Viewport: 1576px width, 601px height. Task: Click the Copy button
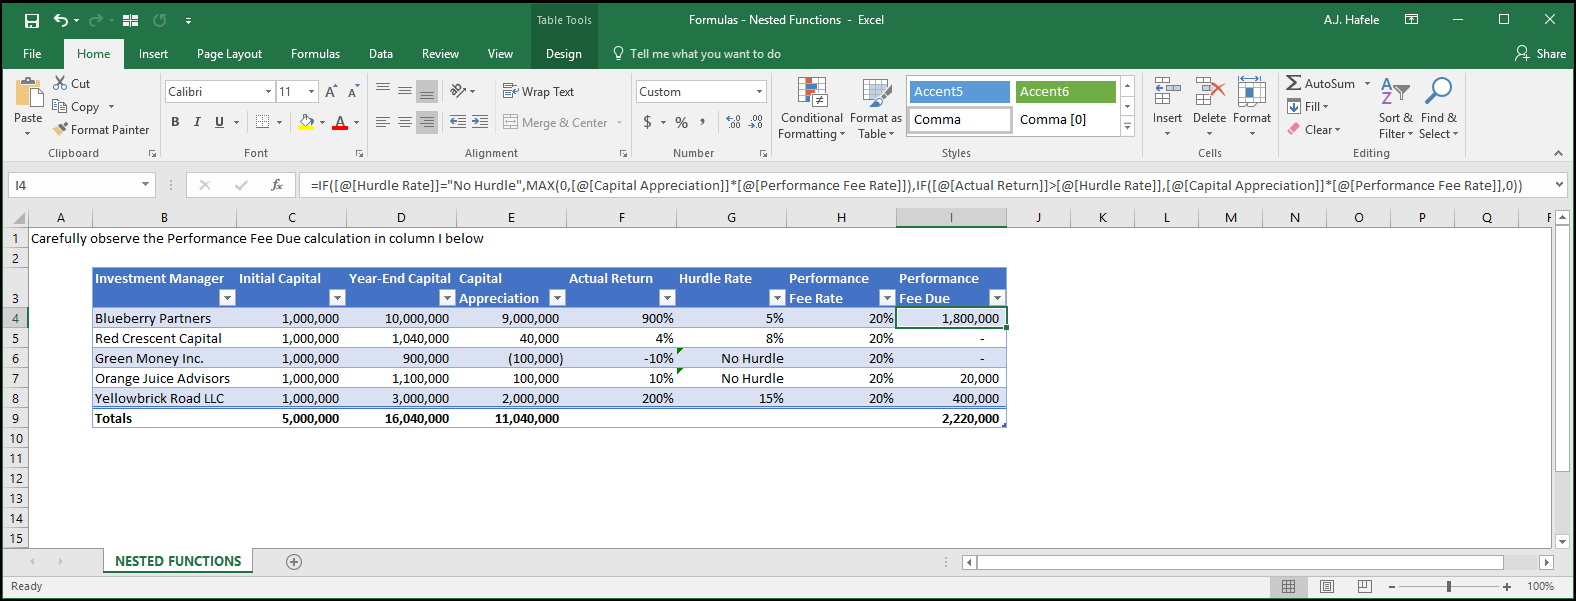click(76, 106)
